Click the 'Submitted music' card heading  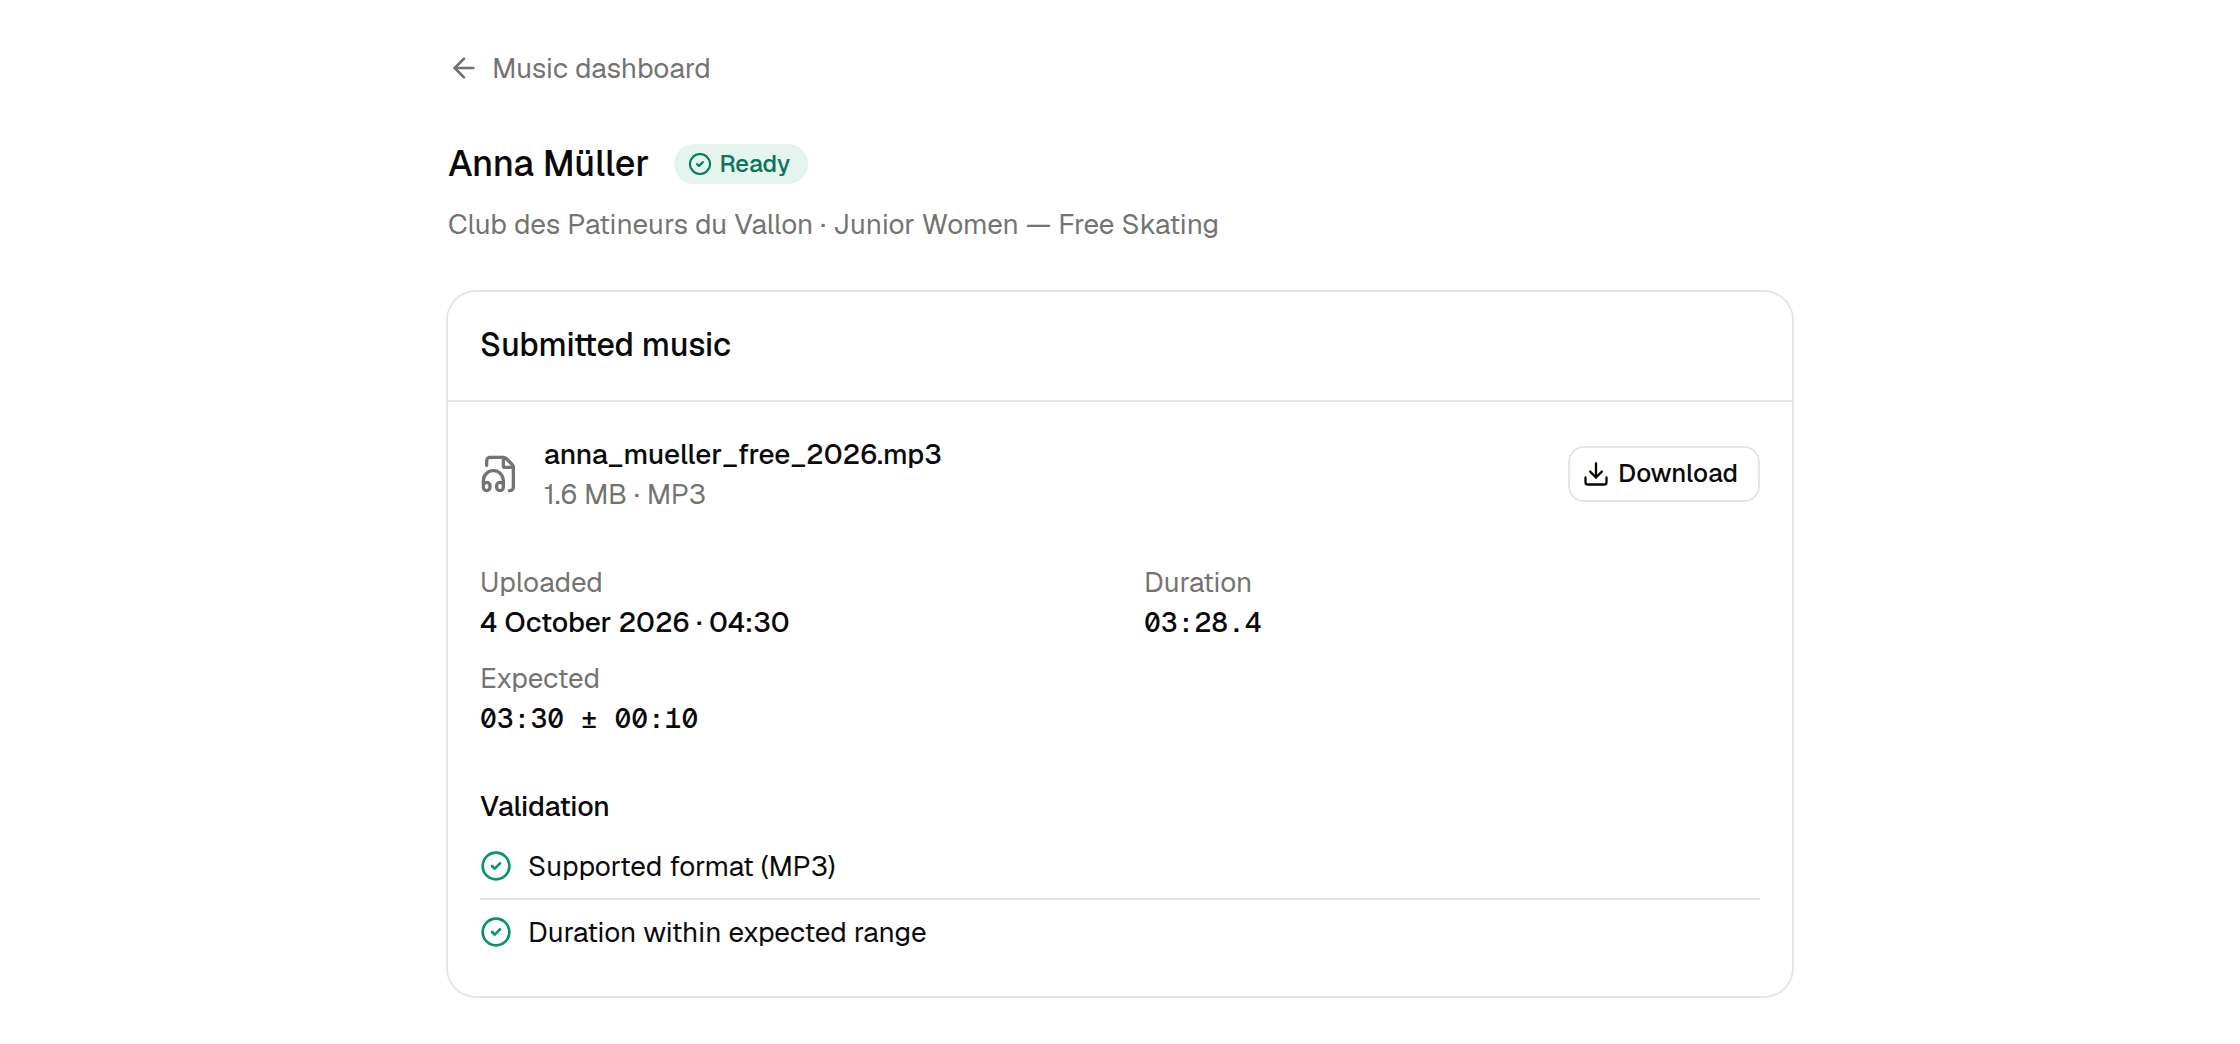click(x=605, y=345)
